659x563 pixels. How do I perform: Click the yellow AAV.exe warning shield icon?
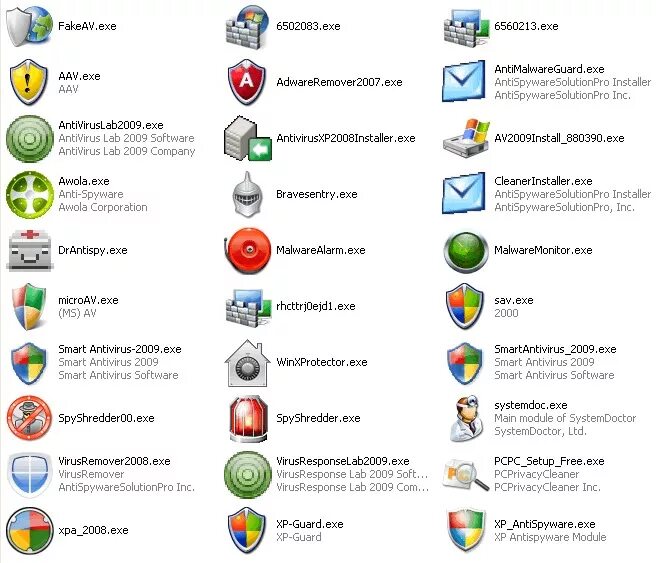coord(29,82)
